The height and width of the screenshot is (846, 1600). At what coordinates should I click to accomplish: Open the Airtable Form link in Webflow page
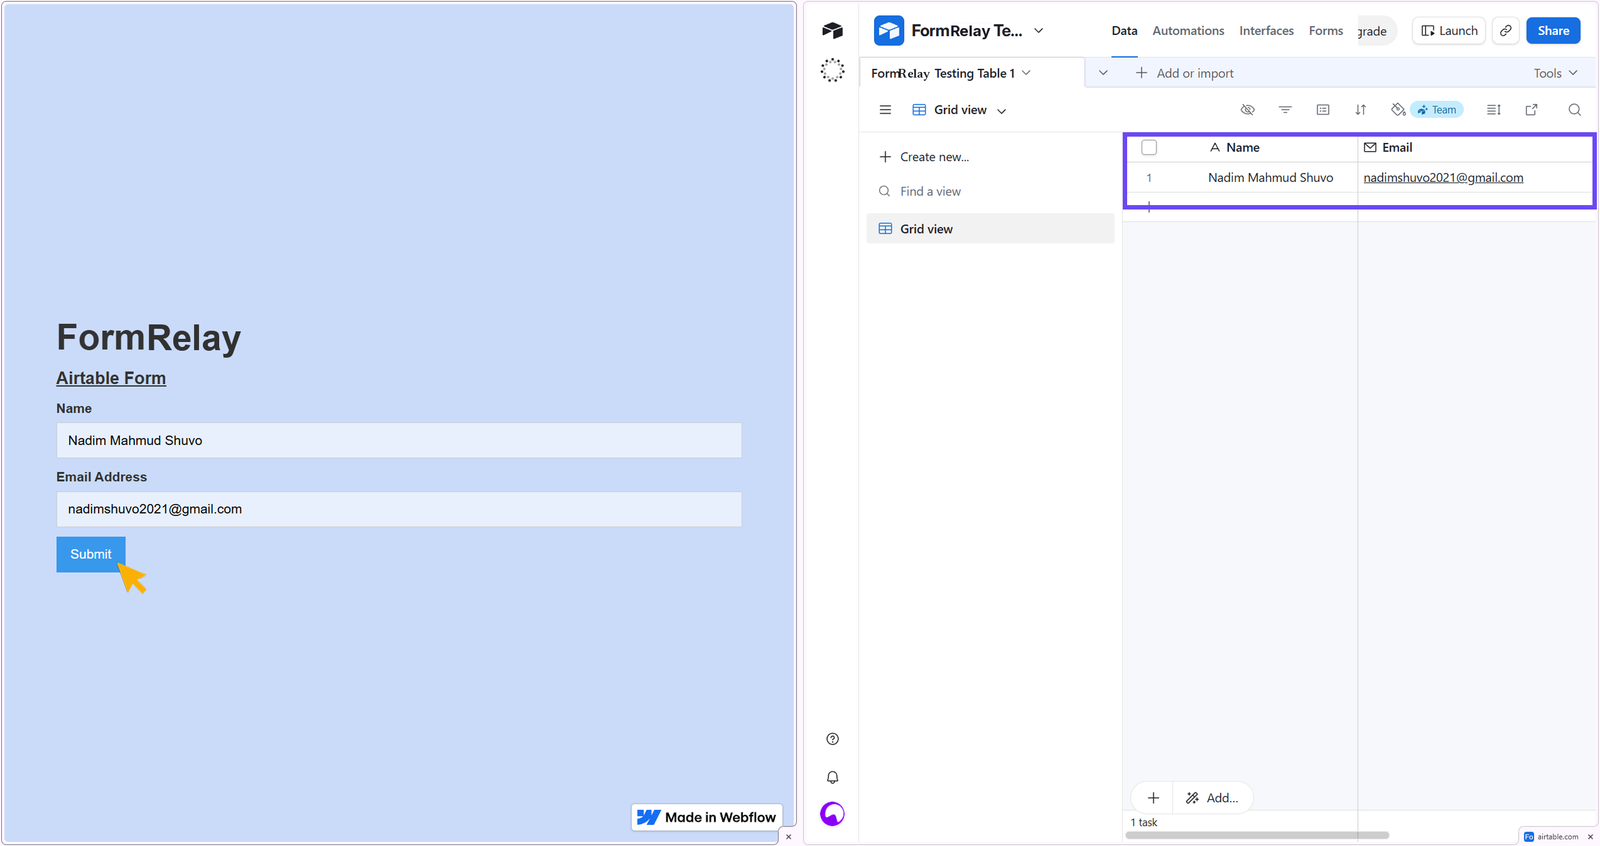coord(111,378)
